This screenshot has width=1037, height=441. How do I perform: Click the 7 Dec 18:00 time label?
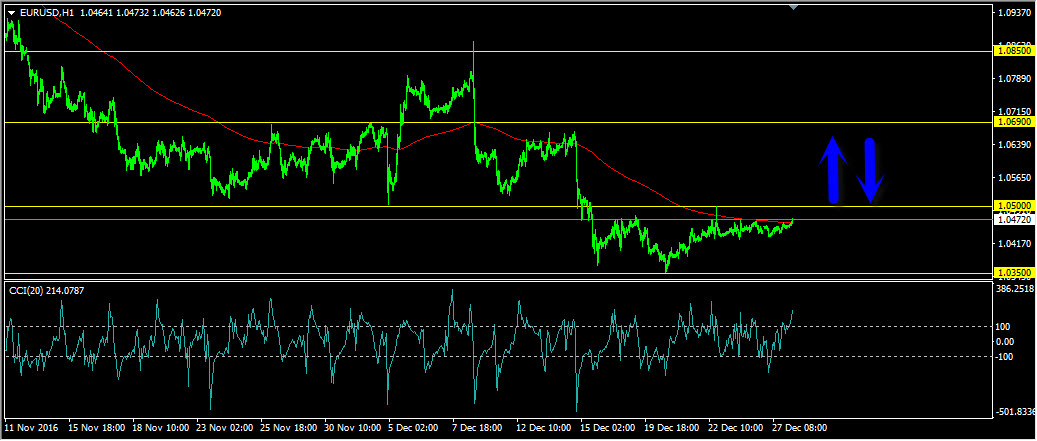477,428
